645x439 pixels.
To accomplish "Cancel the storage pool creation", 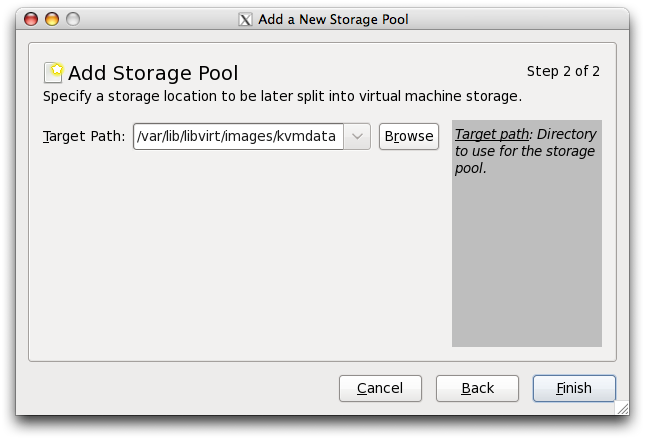I will (380, 388).
